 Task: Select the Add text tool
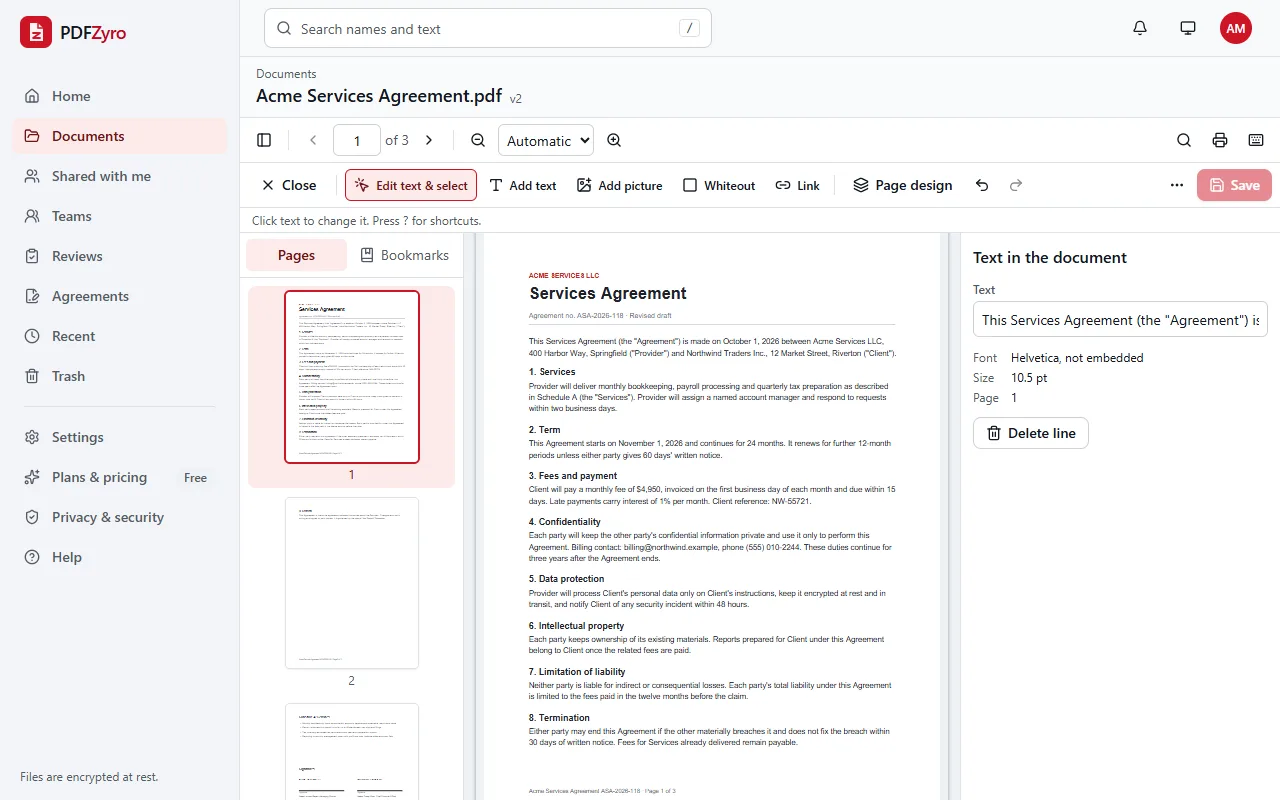coord(522,185)
